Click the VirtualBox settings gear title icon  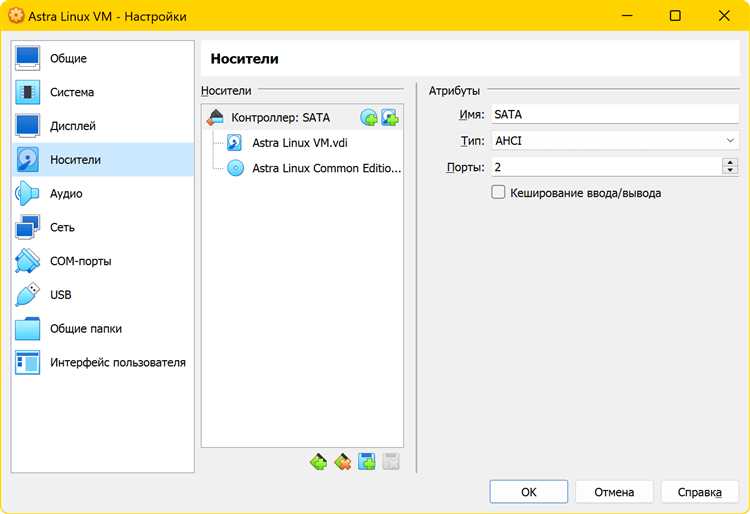16,16
